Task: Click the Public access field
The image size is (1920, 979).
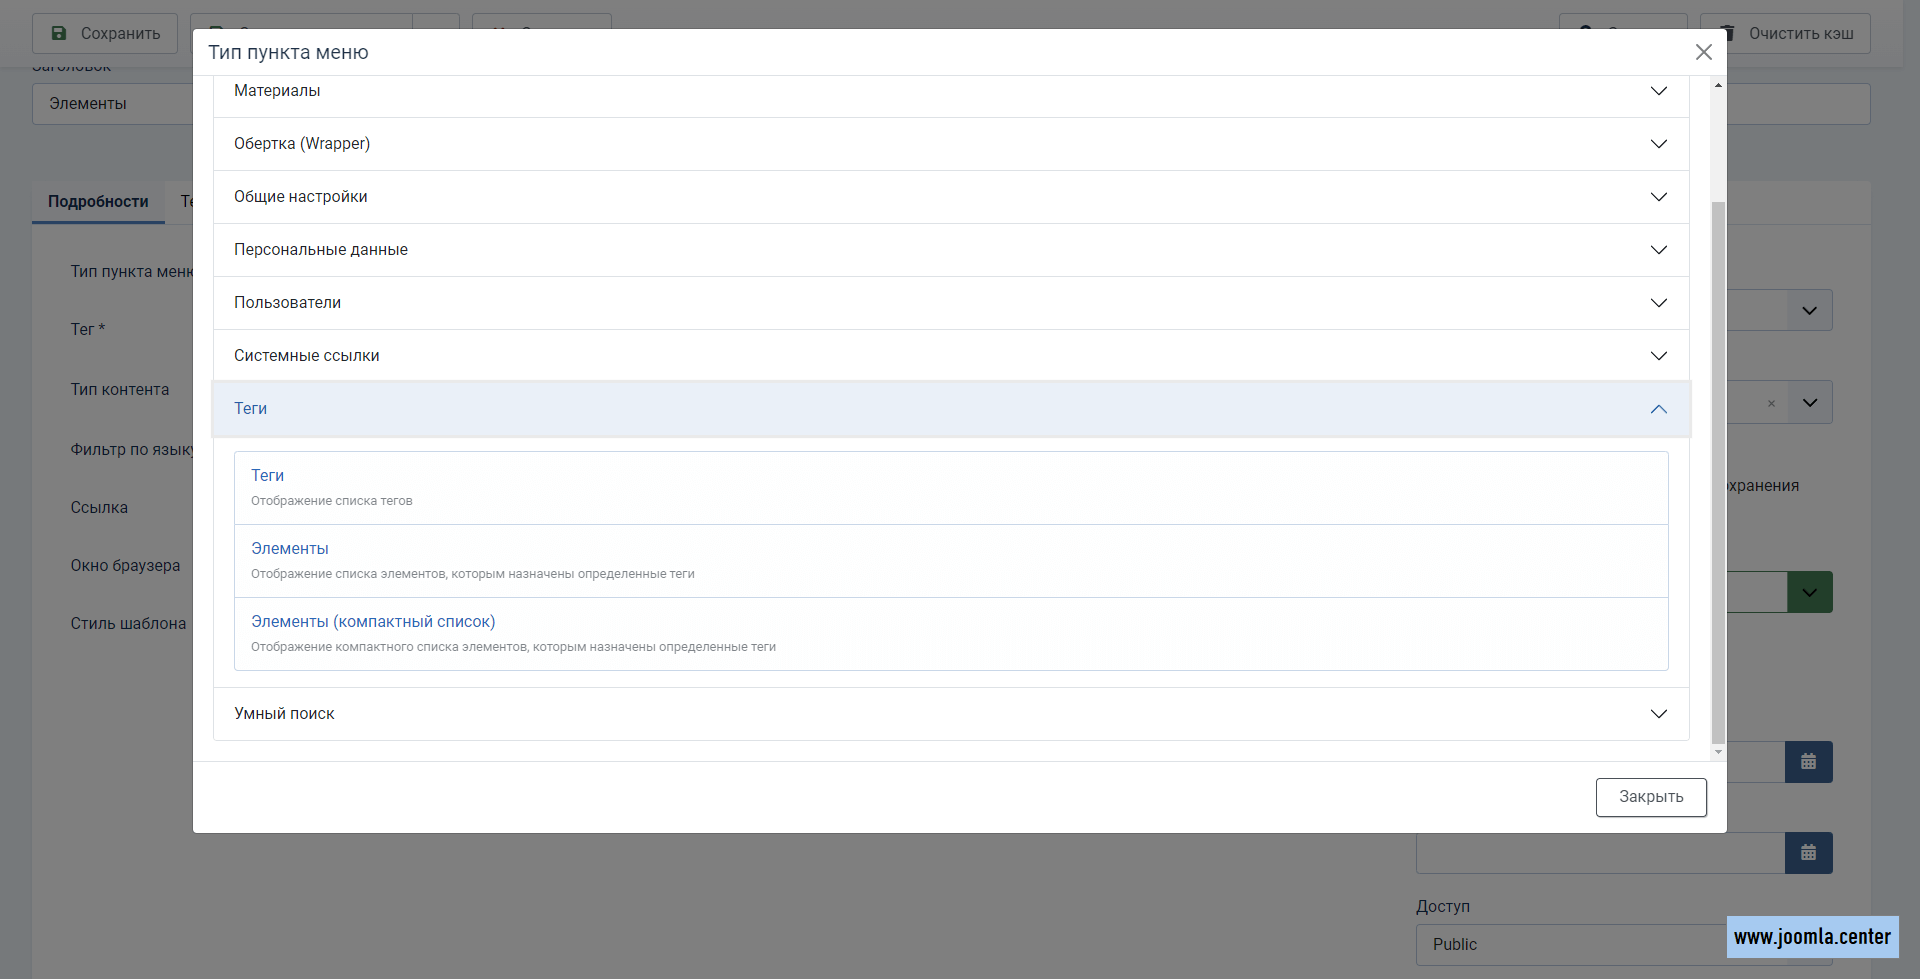Action: [x=1570, y=944]
